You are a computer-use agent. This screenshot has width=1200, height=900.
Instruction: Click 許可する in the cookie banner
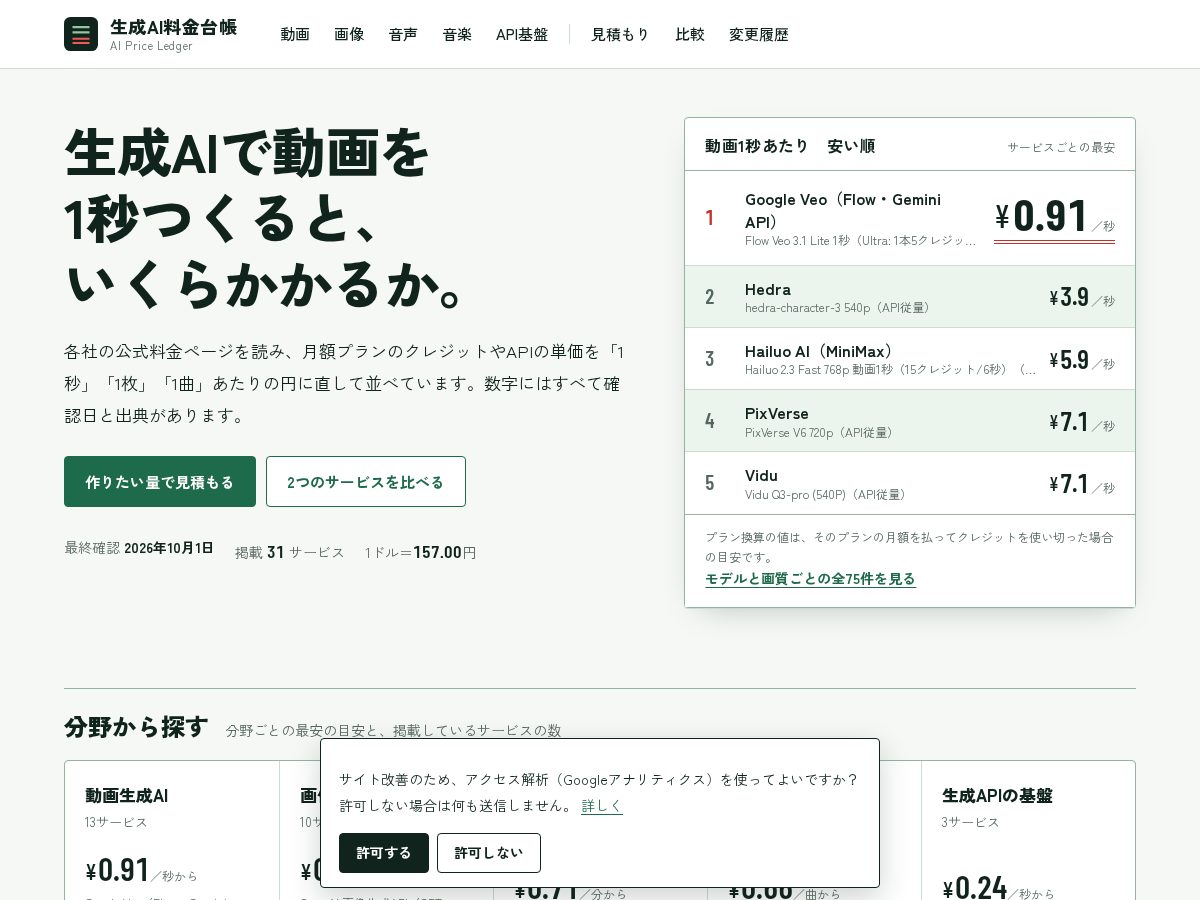tap(384, 853)
